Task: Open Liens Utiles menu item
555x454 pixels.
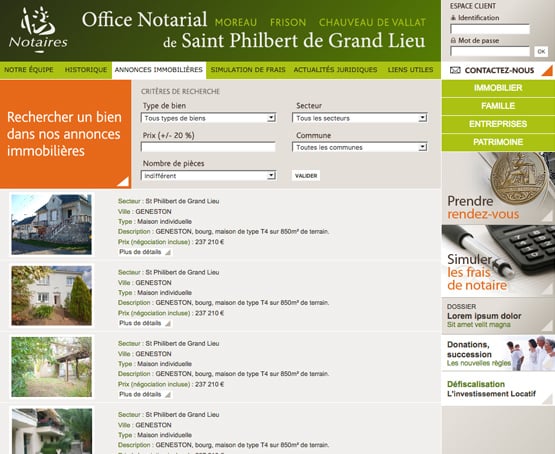Action: point(410,70)
